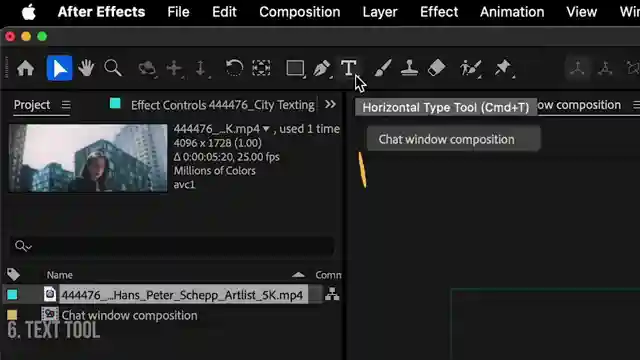
Task: Click the cyan swatch on Effect Controls tab
Action: tap(115, 104)
